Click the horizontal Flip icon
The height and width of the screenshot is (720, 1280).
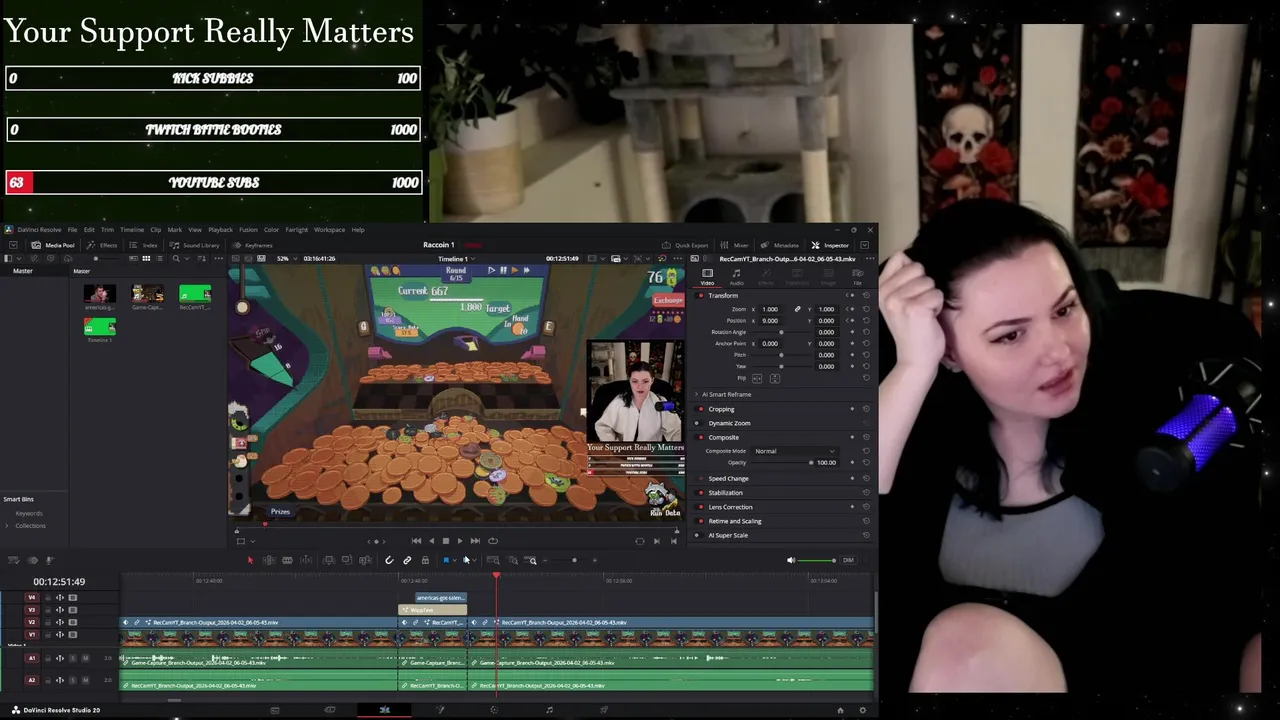pos(757,378)
